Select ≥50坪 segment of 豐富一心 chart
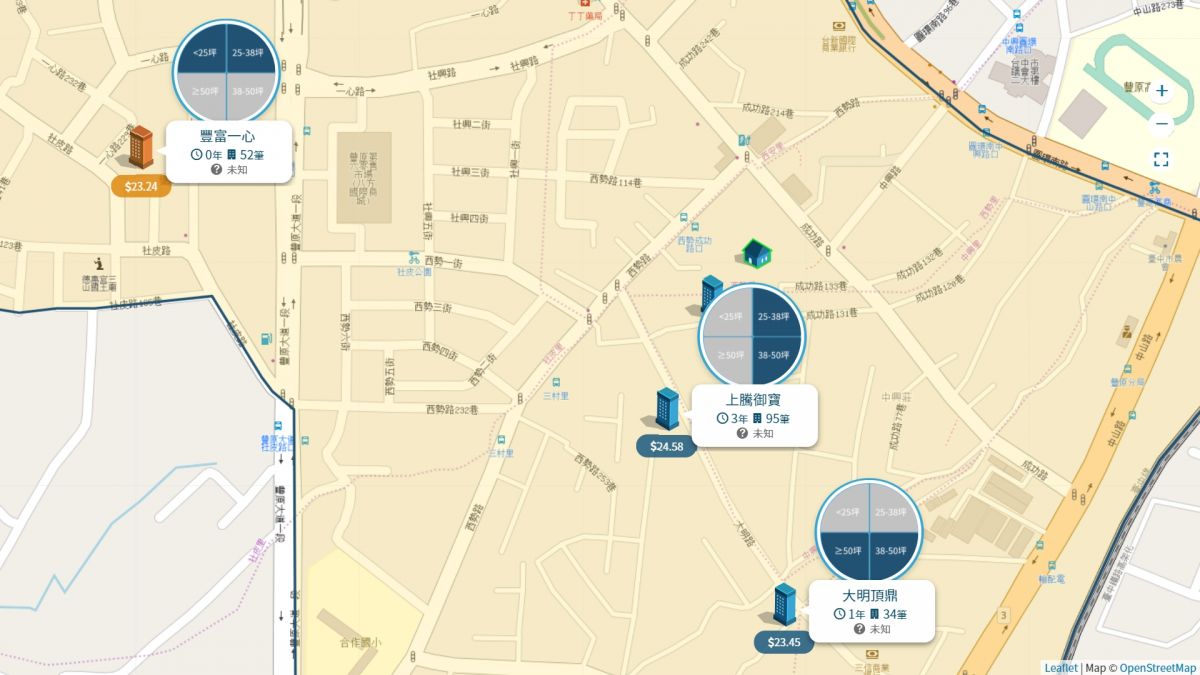The width and height of the screenshot is (1200, 675). pyautogui.click(x=204, y=92)
